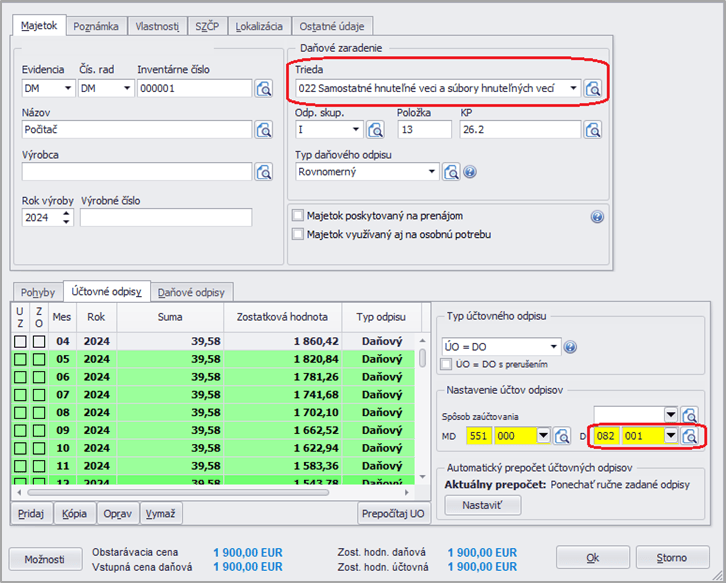The width and height of the screenshot is (726, 583).
Task: Click into the Výrobné číslo input field
Action: click(166, 218)
